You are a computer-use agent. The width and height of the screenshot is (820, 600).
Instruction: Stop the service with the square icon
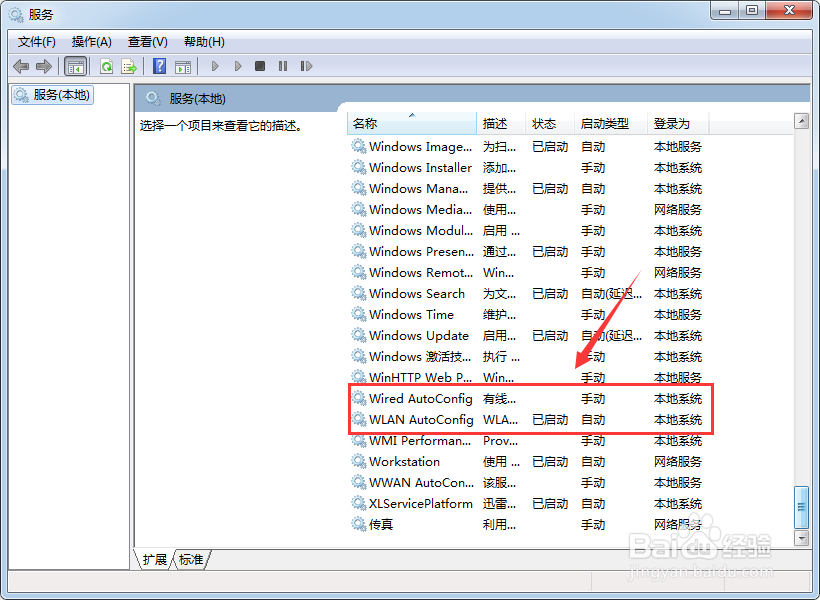[x=260, y=65]
